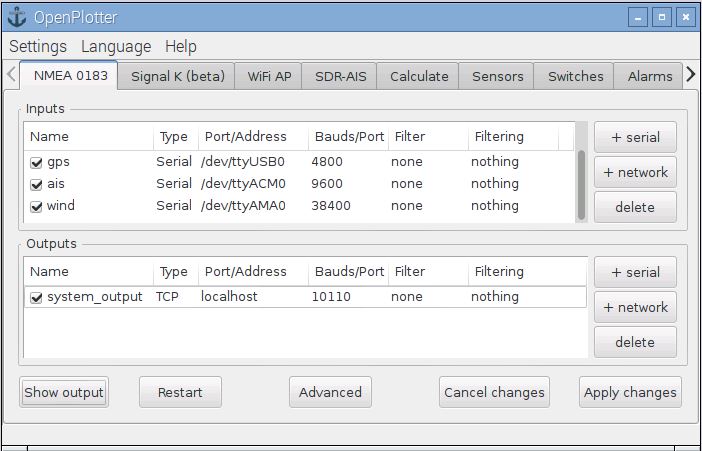Click delete in the Outputs section
Screen dimensions: 702x451
point(635,342)
